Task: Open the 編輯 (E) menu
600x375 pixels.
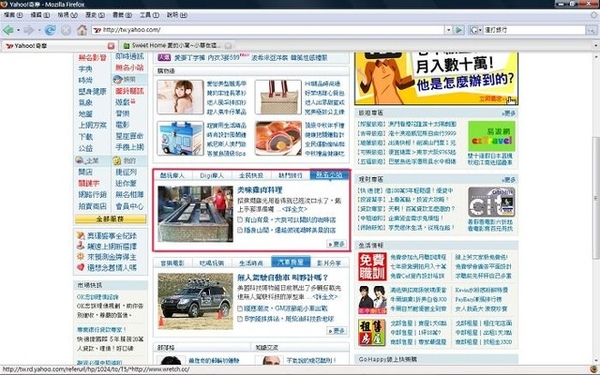Action: tap(40, 15)
